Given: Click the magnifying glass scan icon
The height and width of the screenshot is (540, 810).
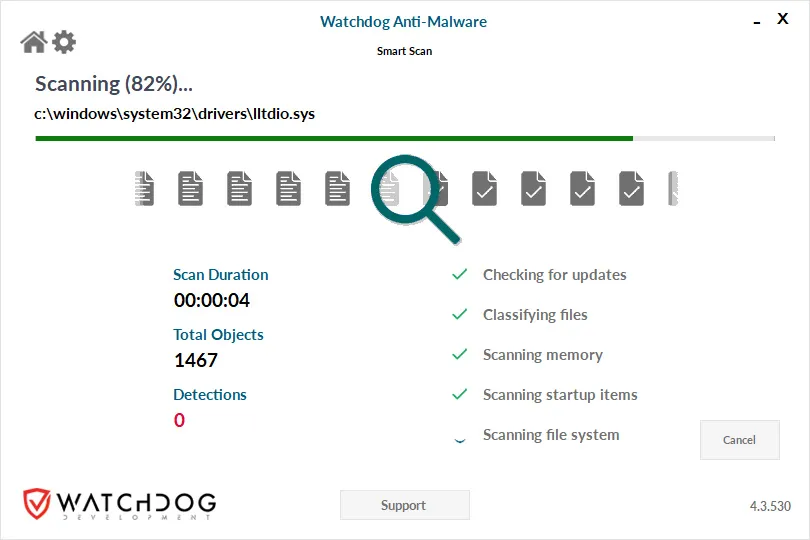Looking at the screenshot, I should 415,199.
